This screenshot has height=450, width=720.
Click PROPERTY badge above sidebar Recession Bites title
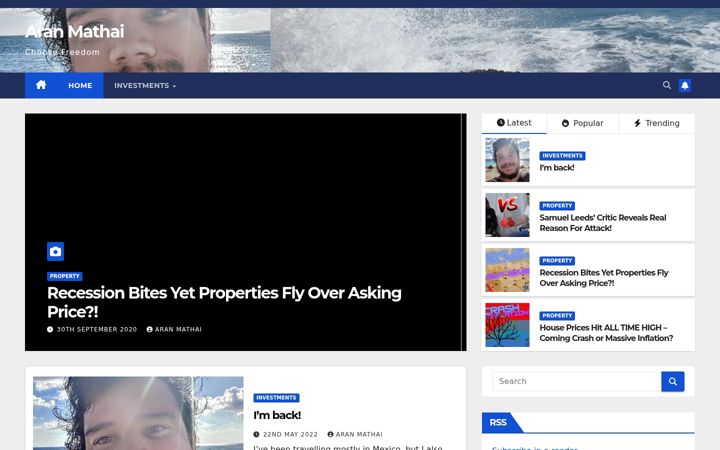557,261
